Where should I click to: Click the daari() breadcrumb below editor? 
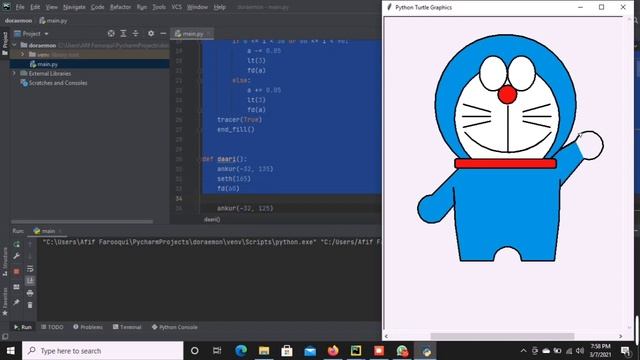tap(212, 219)
